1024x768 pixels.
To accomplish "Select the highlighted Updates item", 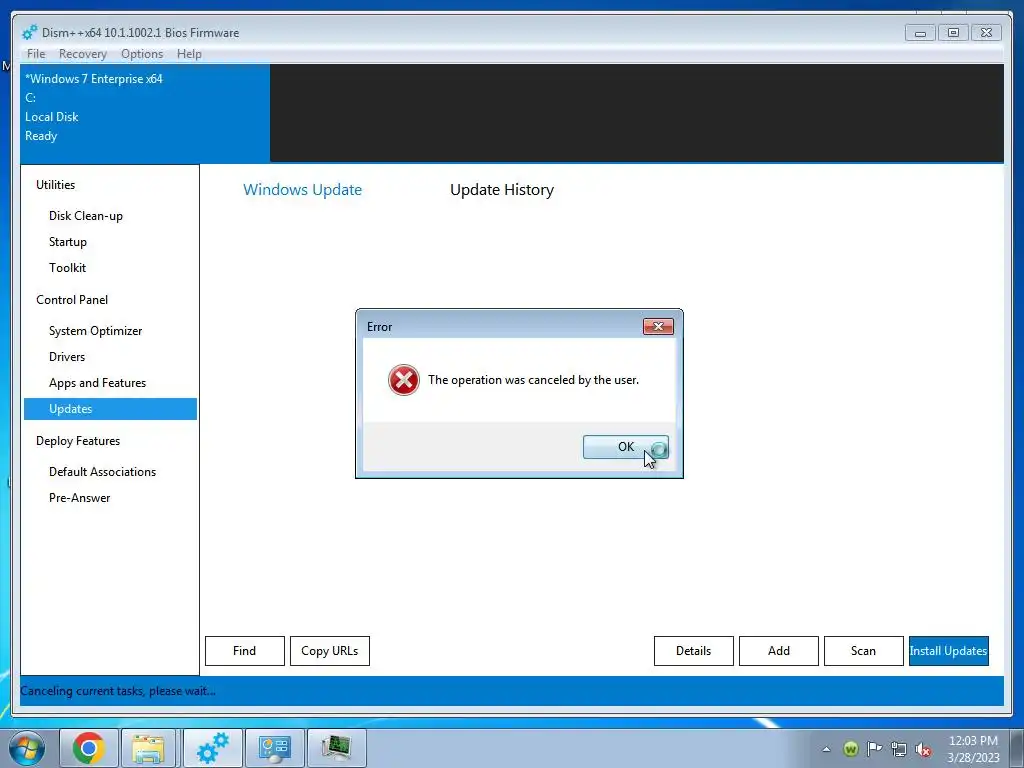I will coord(110,409).
